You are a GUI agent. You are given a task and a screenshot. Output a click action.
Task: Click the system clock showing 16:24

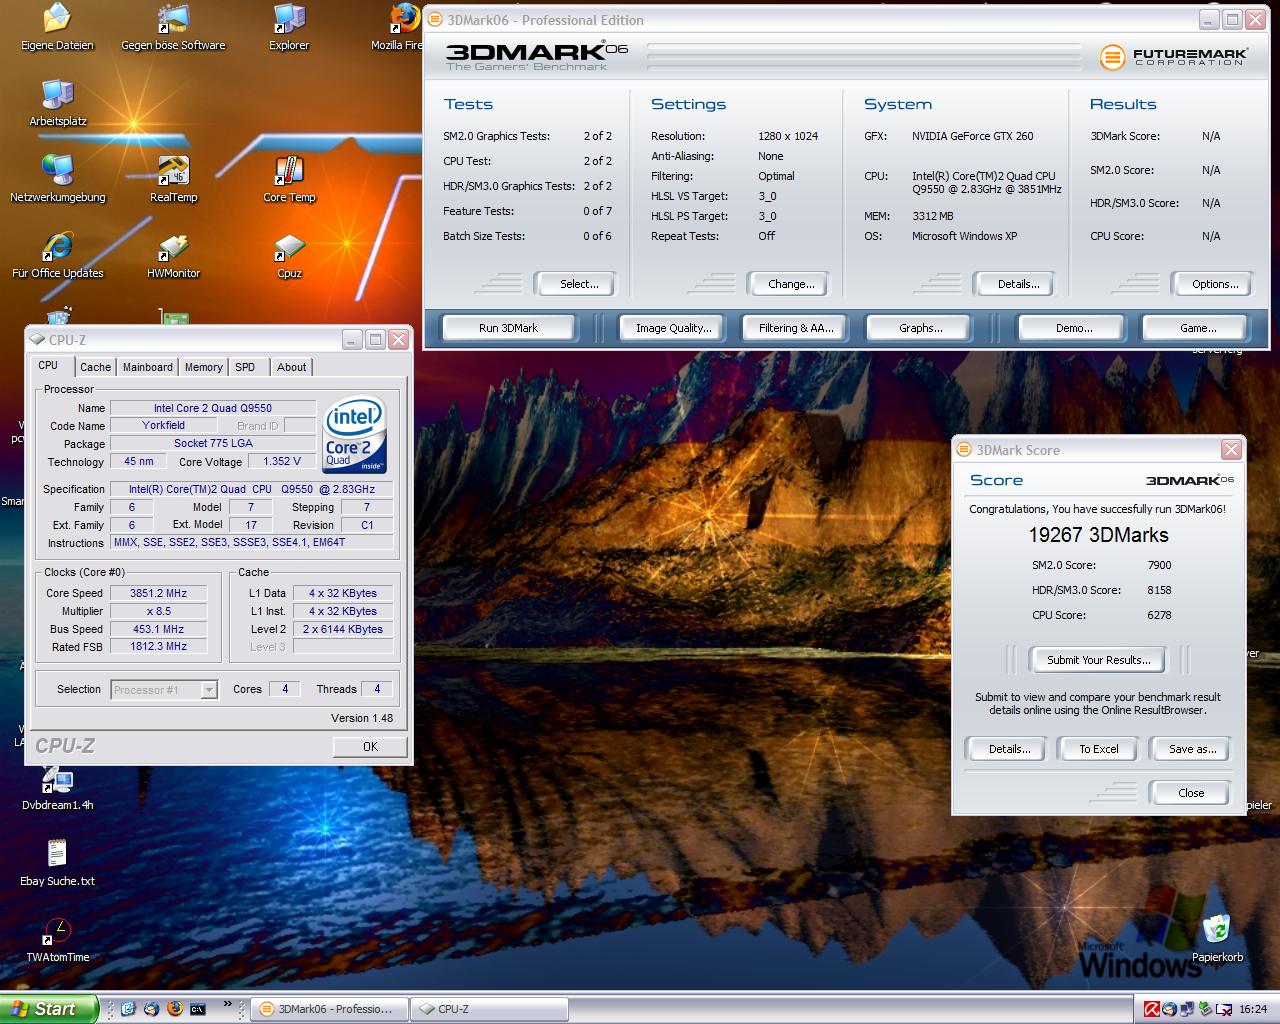click(x=1252, y=1010)
